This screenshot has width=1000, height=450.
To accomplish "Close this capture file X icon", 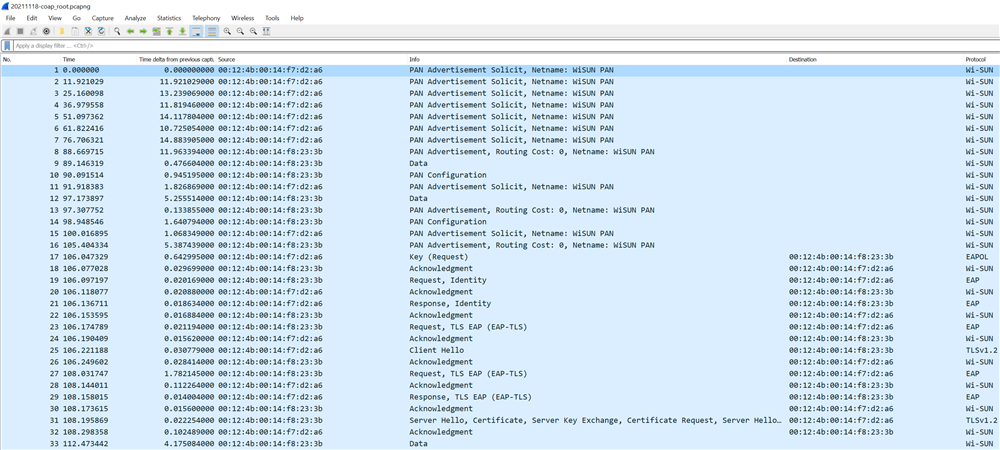I will click(x=88, y=31).
